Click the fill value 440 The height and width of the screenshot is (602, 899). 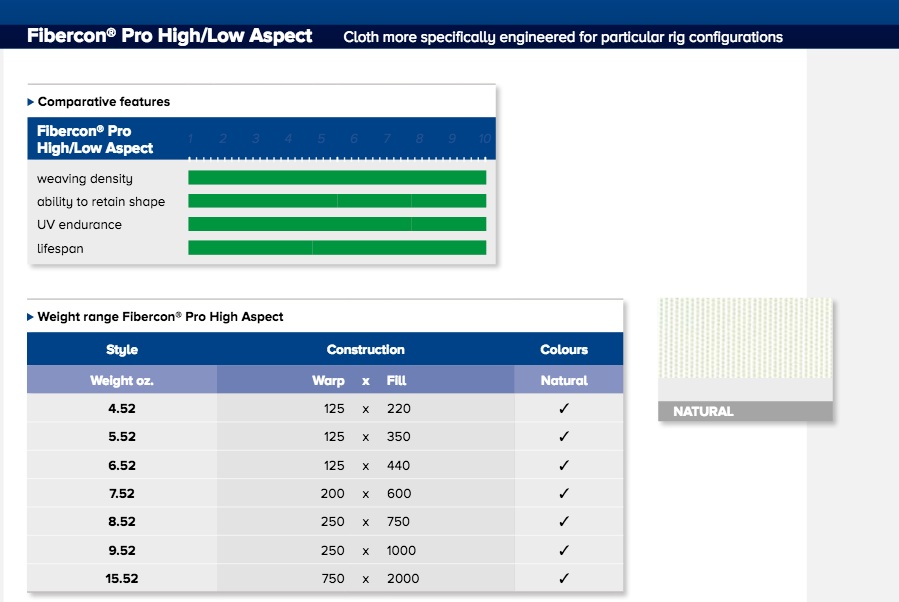click(x=398, y=465)
